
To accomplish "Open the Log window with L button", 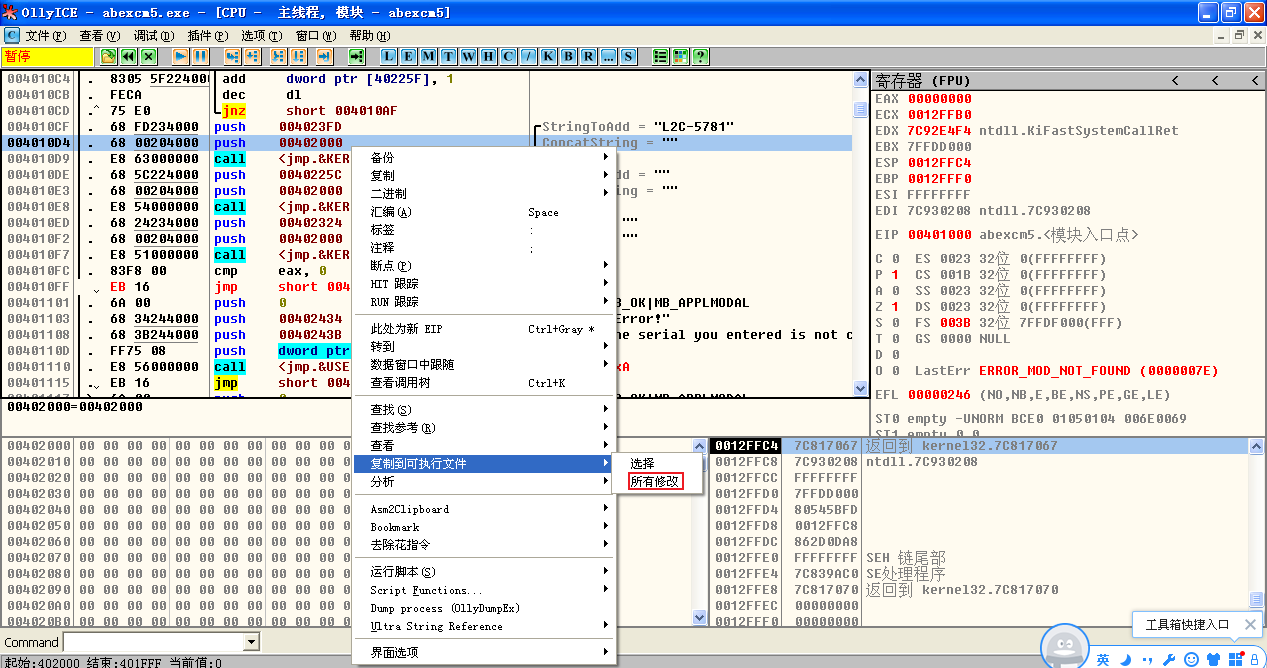I will [389, 56].
